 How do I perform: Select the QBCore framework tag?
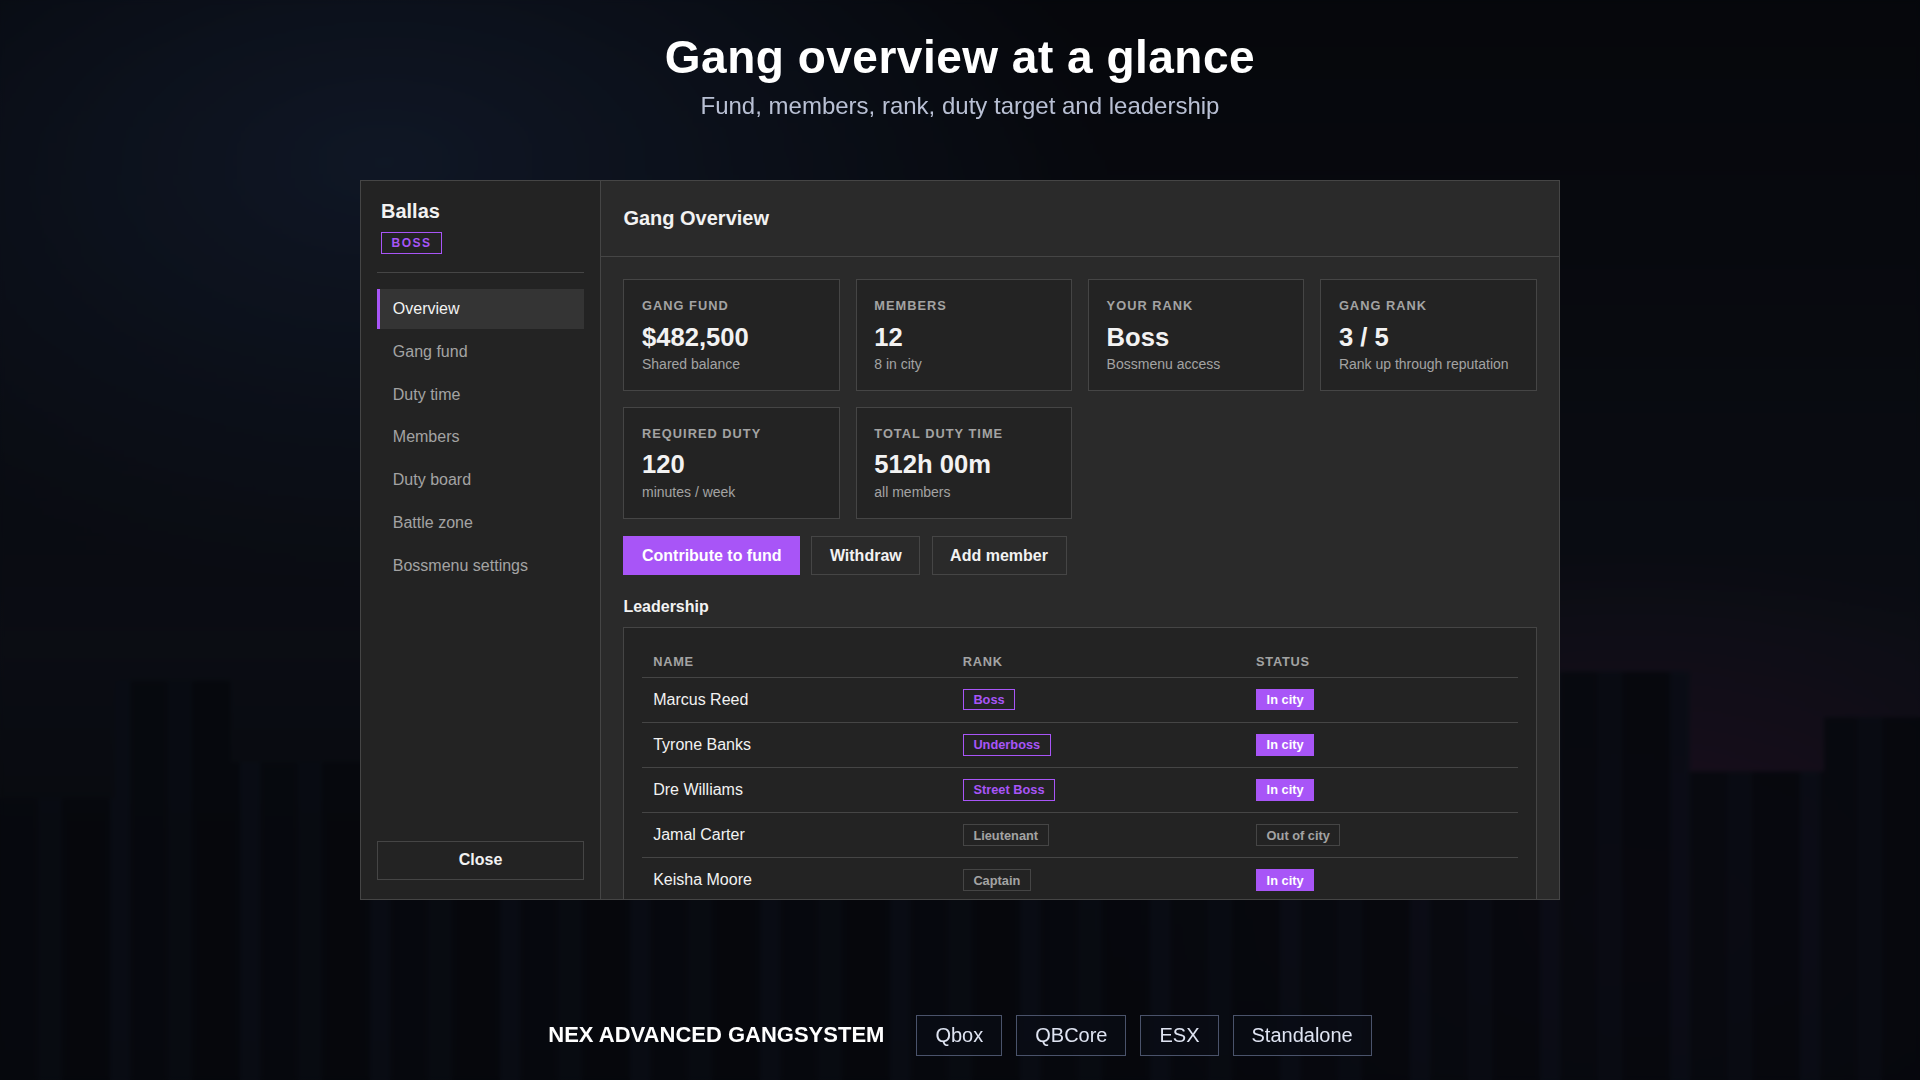point(1071,1036)
